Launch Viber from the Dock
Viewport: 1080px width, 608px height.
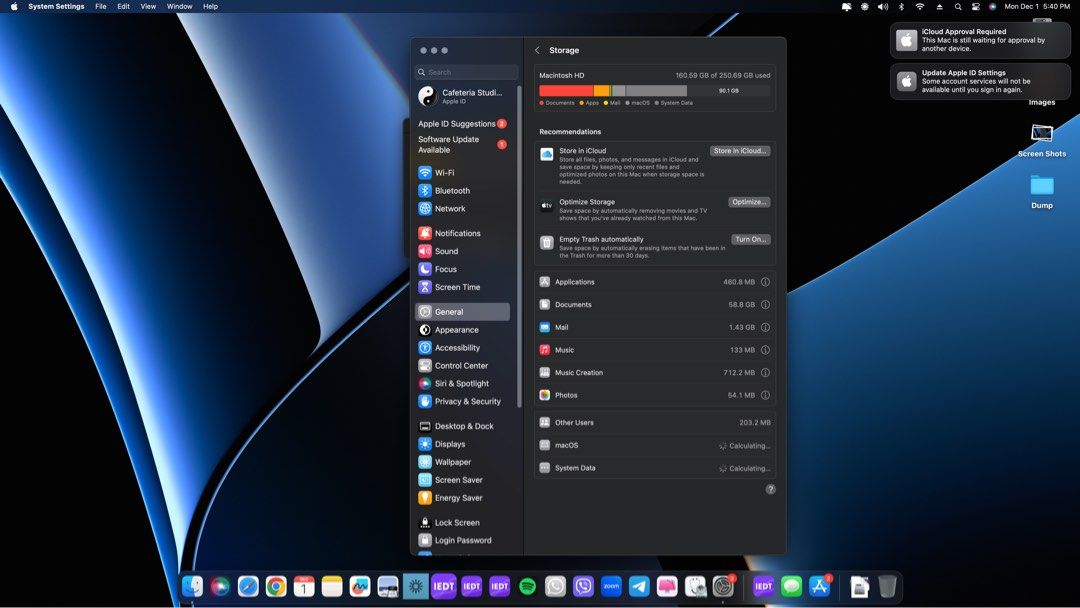583,587
